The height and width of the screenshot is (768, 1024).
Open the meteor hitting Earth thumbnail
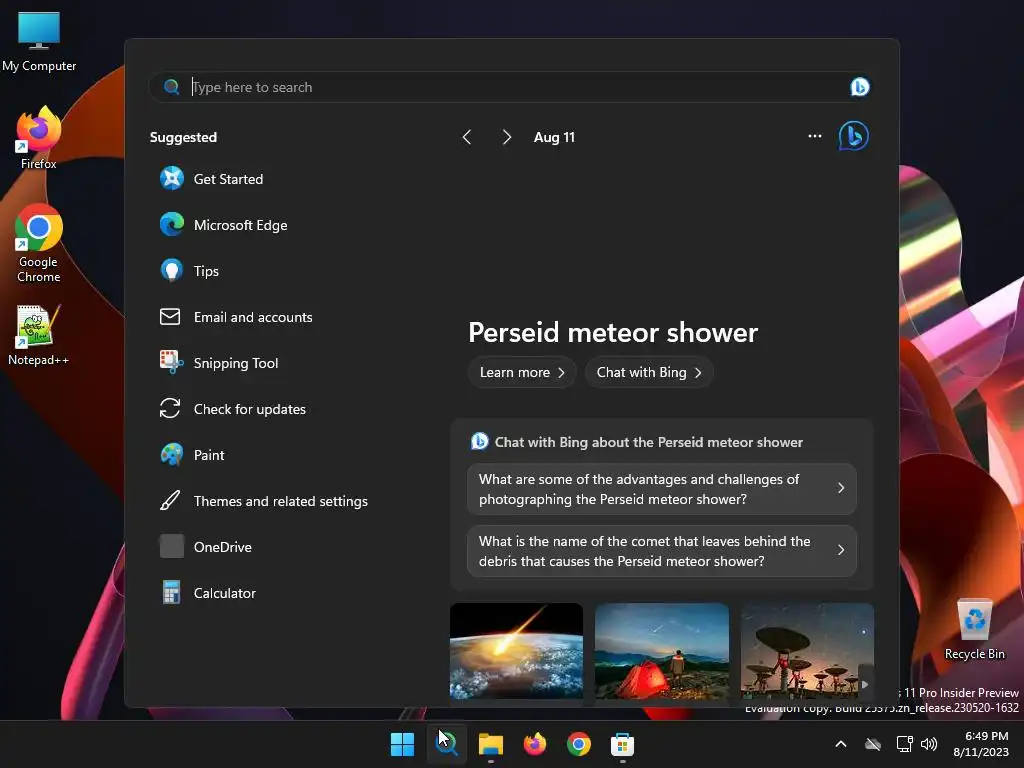(516, 651)
